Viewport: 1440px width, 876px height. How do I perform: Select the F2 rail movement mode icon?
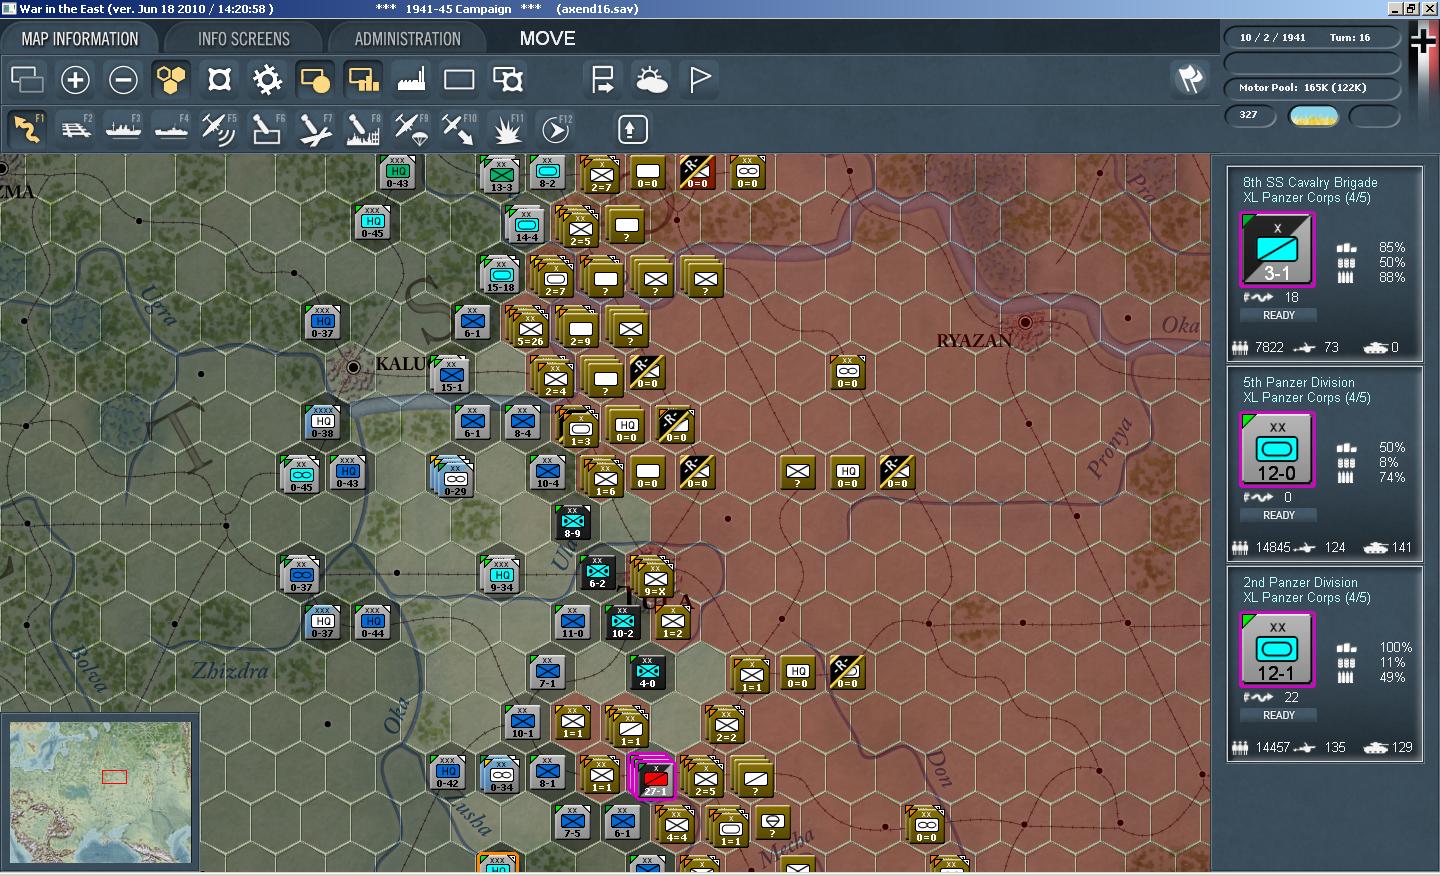tap(76, 129)
